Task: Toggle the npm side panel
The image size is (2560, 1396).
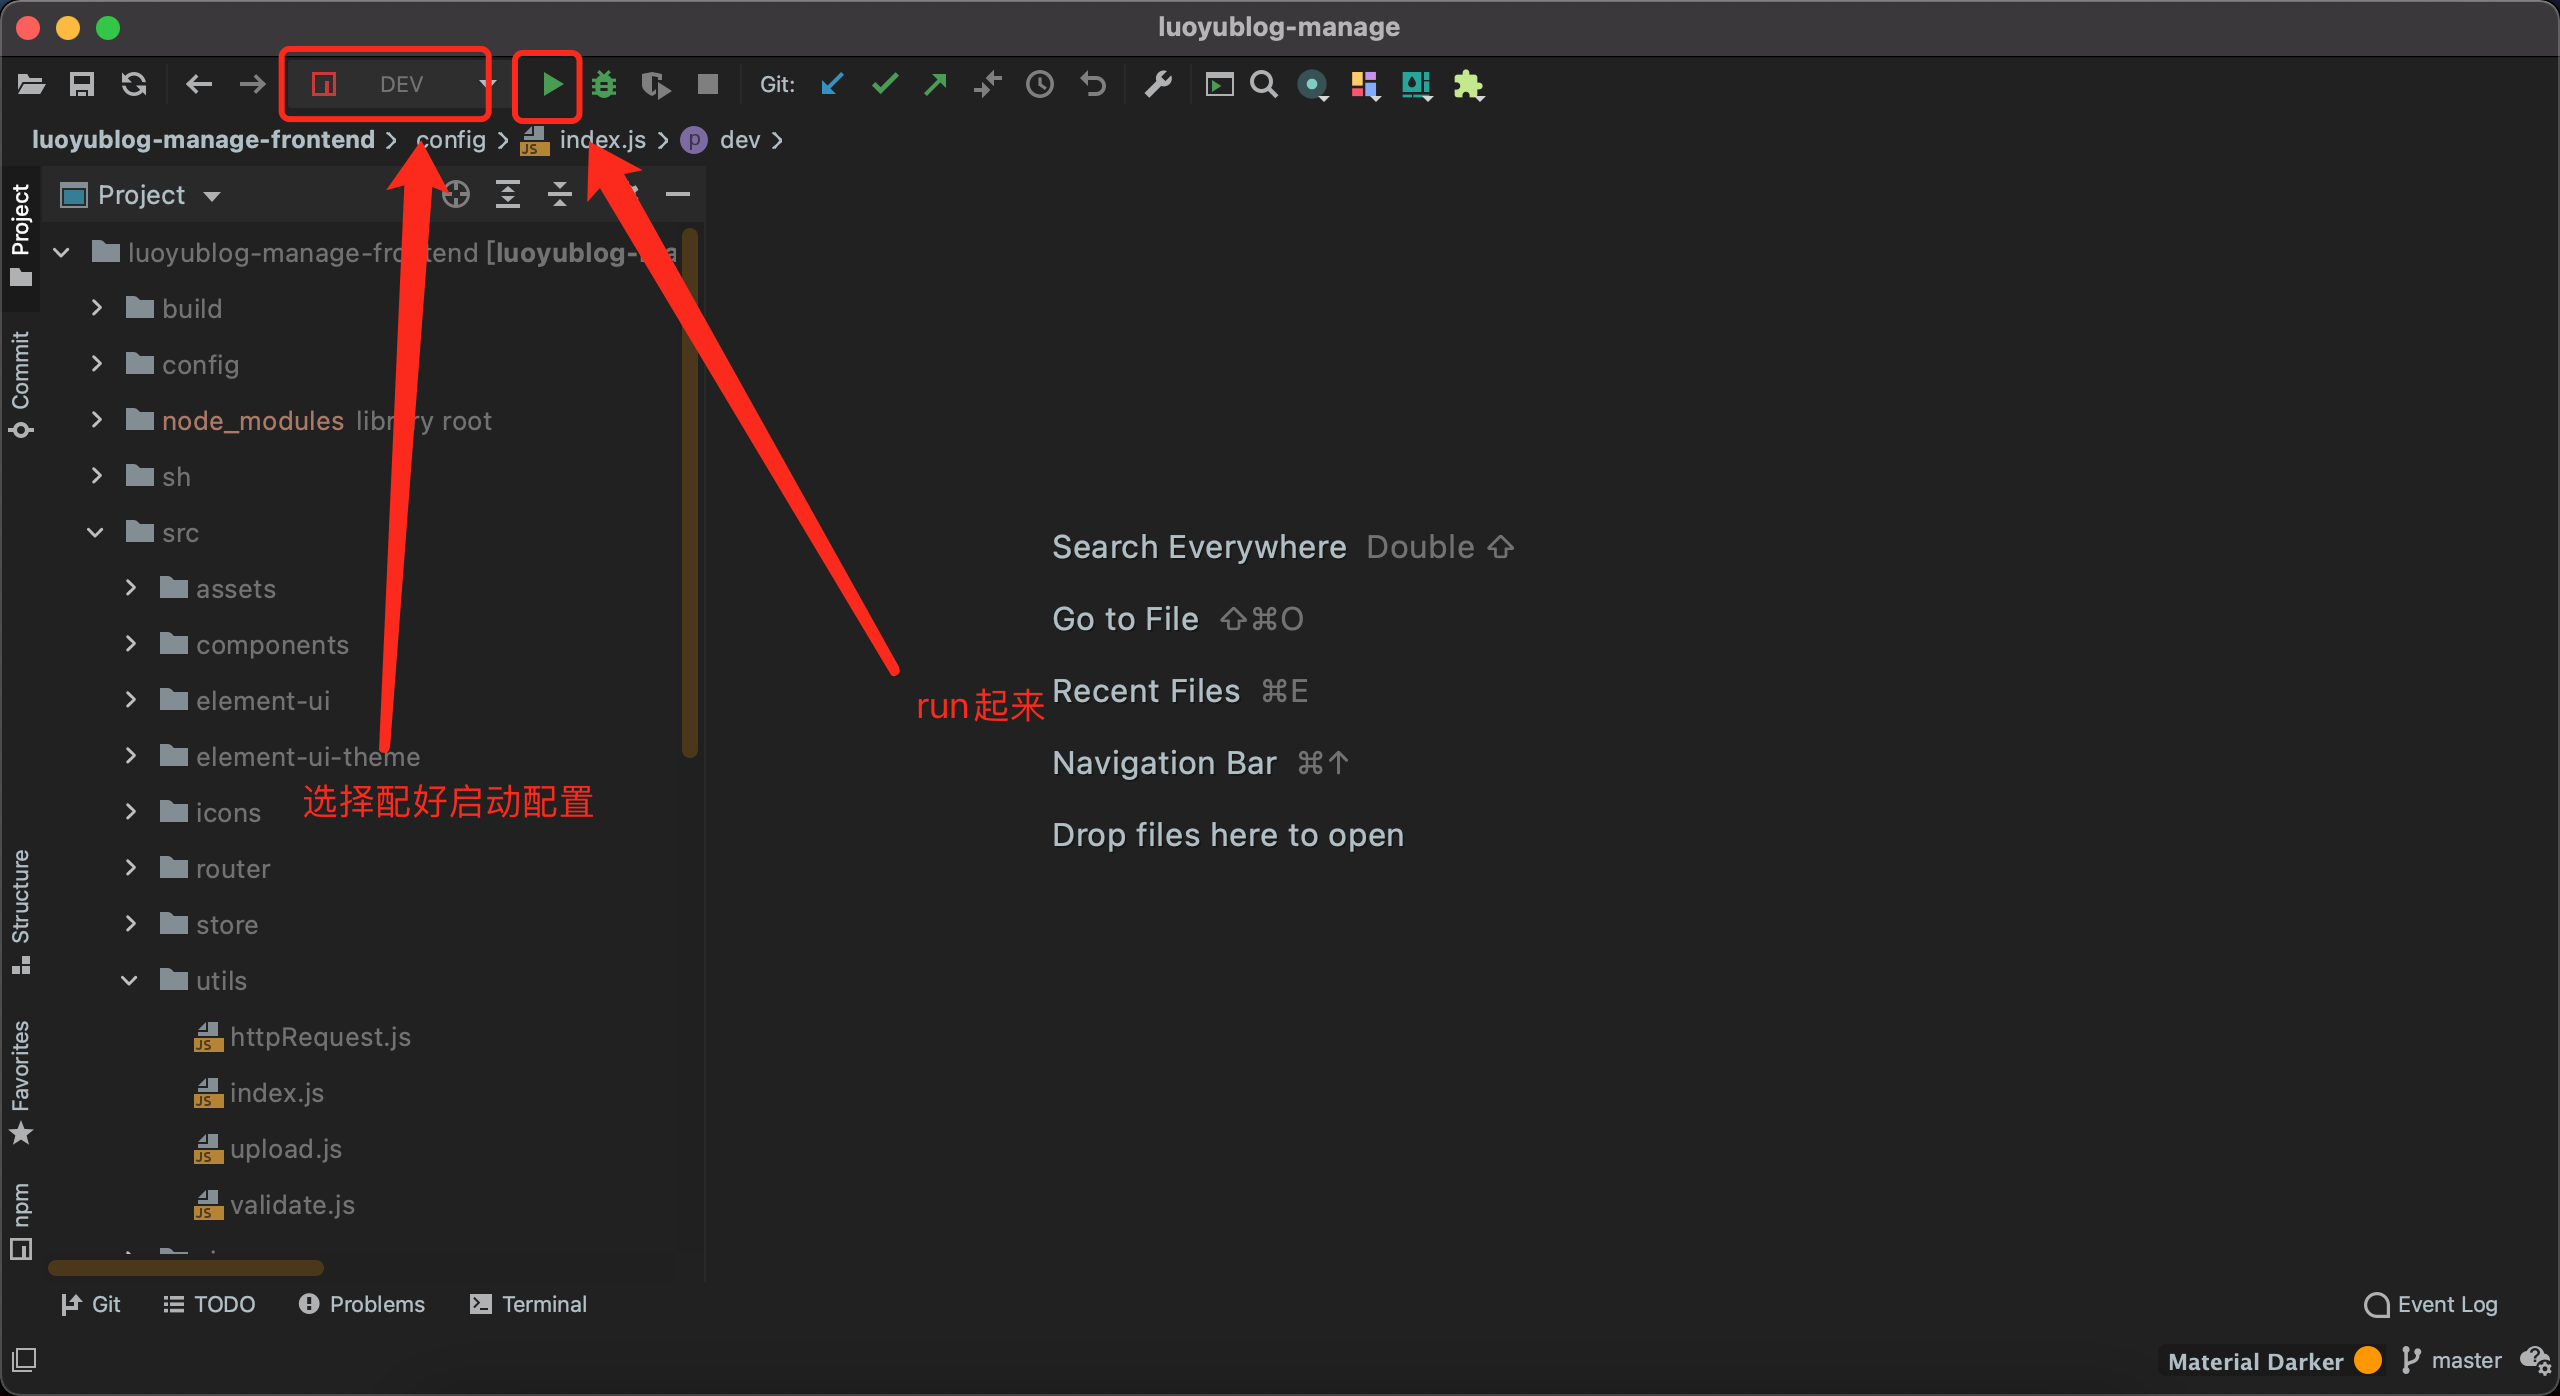Action: click(21, 1218)
